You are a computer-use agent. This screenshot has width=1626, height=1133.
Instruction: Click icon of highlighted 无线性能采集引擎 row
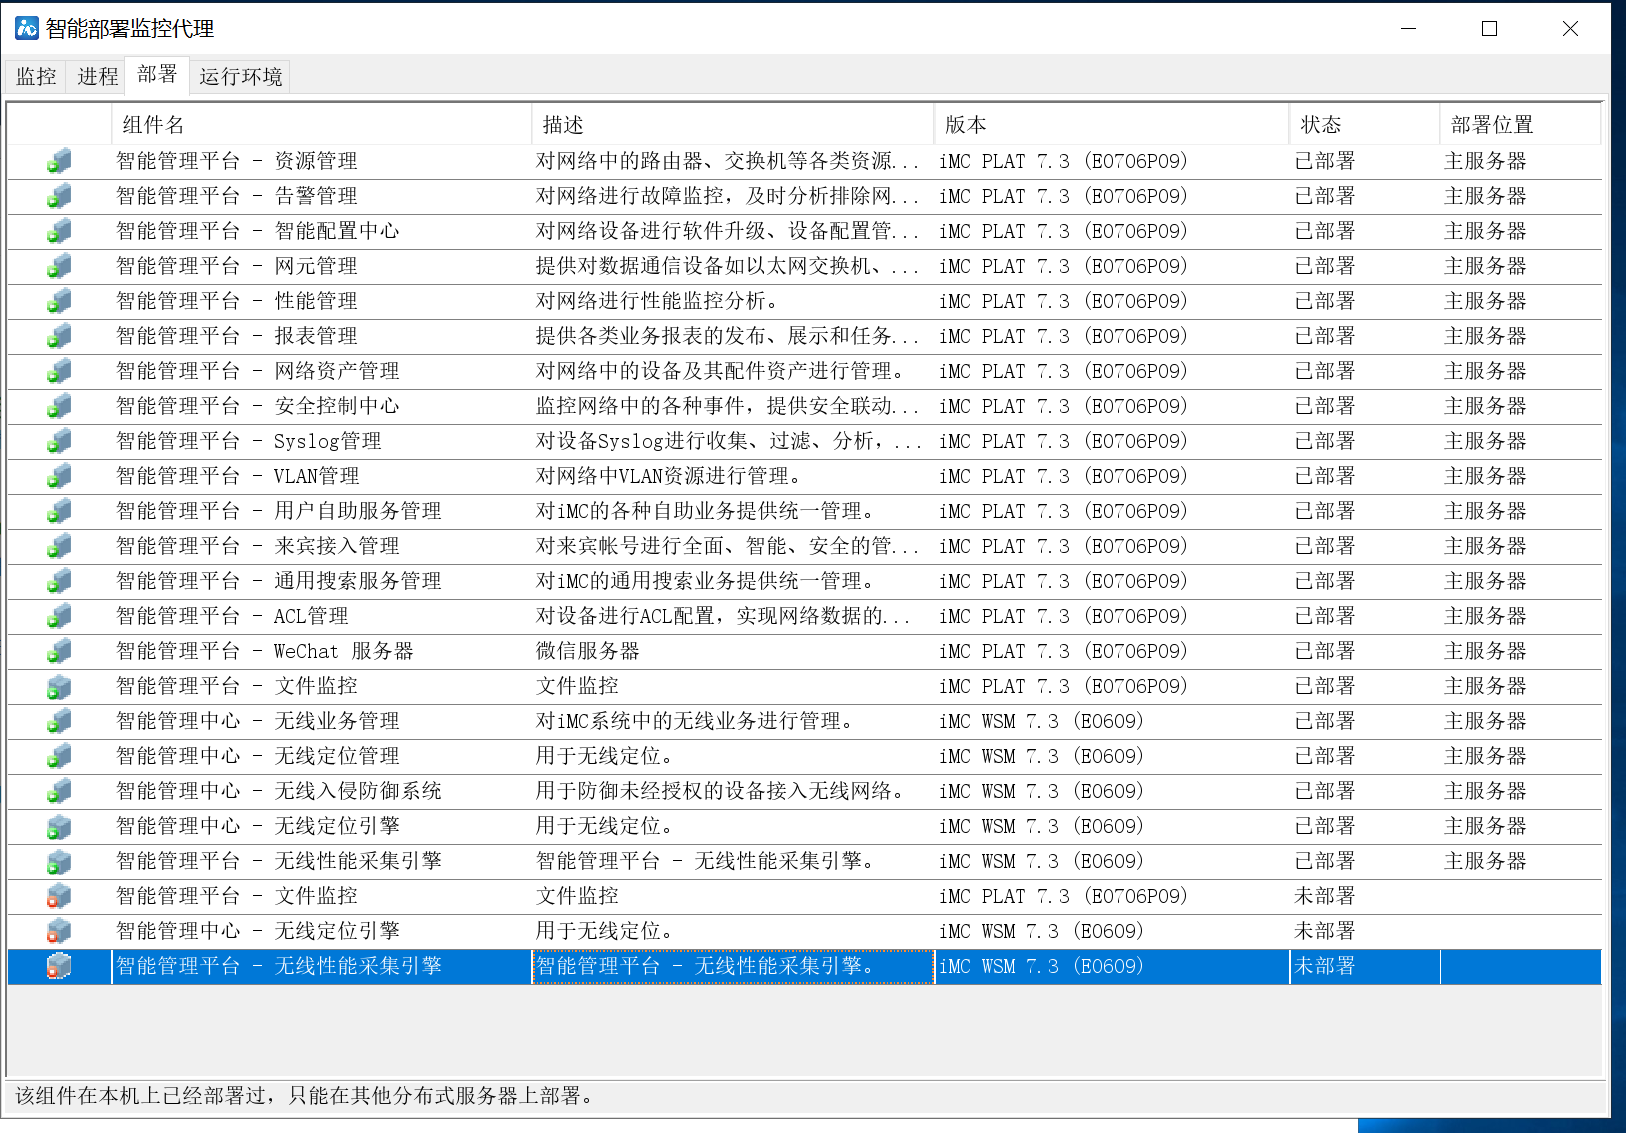pos(59,966)
